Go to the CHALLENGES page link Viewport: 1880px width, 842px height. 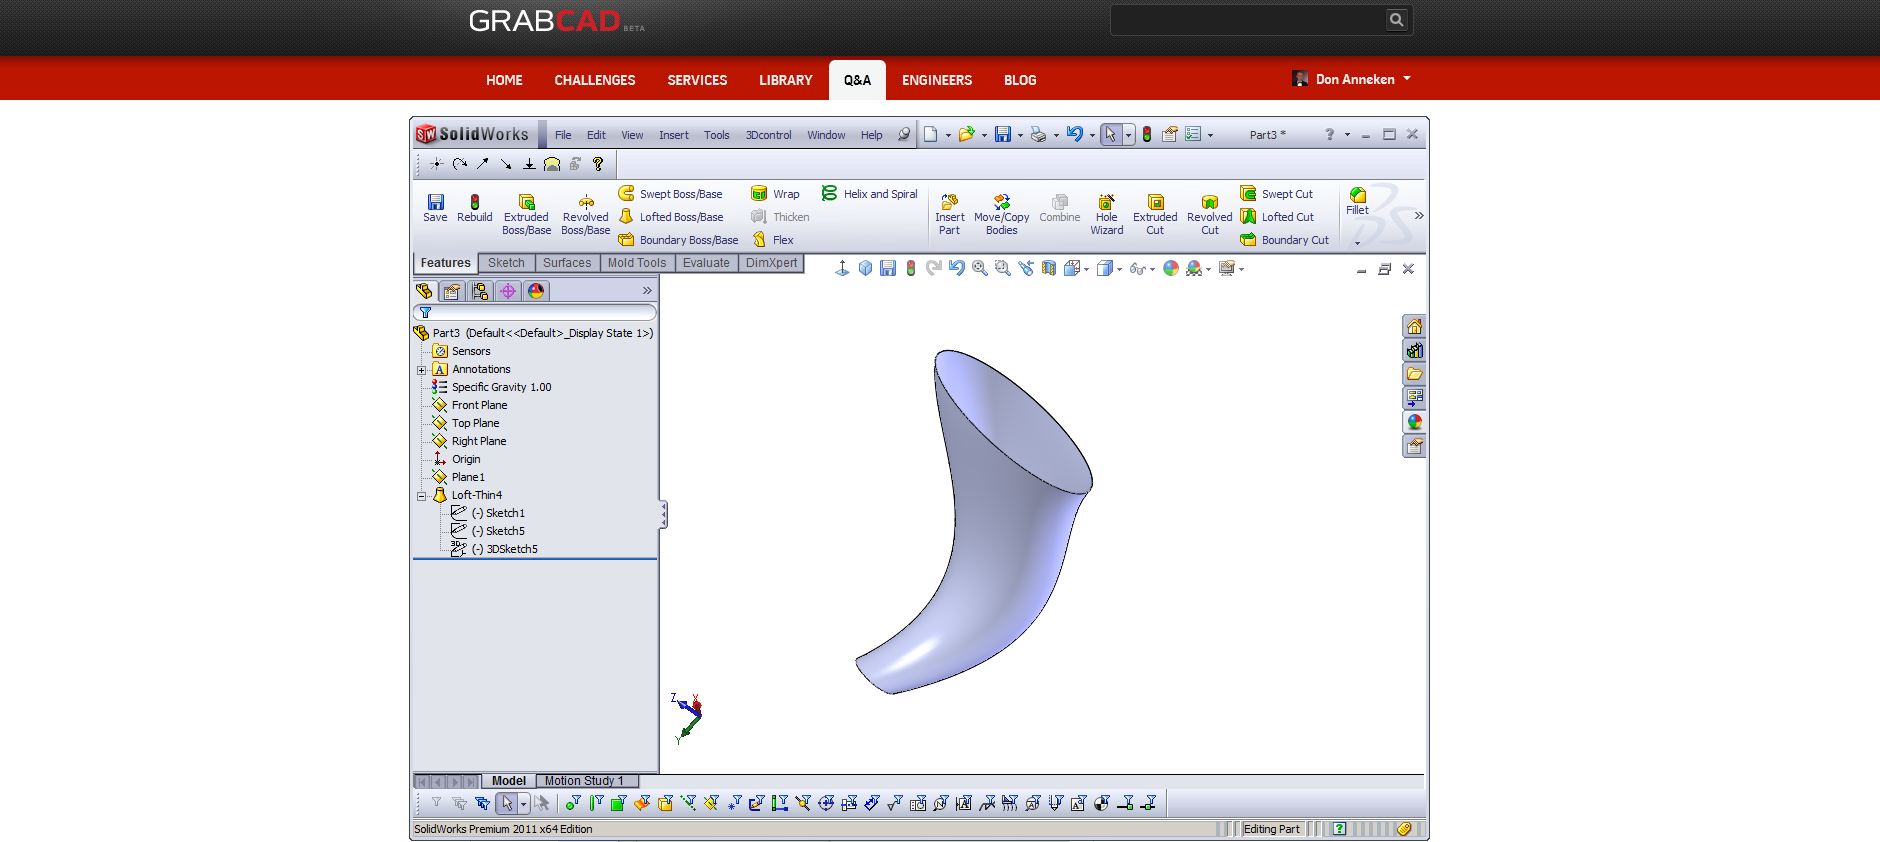595,80
